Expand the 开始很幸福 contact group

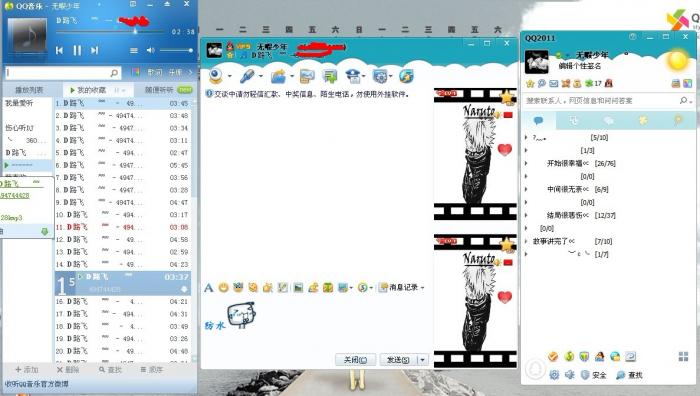point(568,163)
